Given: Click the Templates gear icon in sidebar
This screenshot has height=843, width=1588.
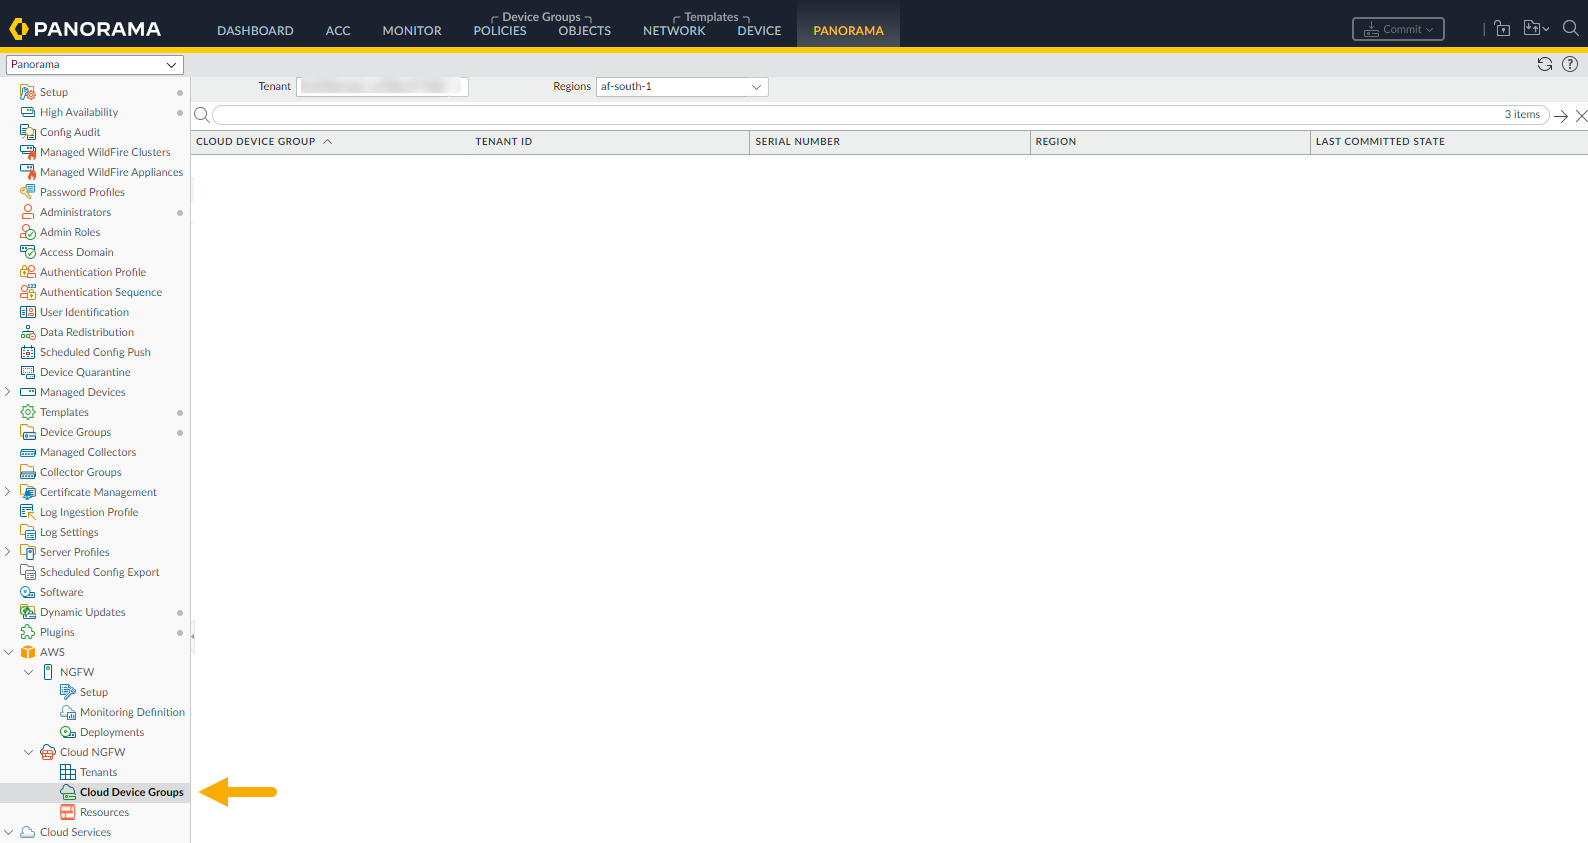Looking at the screenshot, I should (28, 412).
